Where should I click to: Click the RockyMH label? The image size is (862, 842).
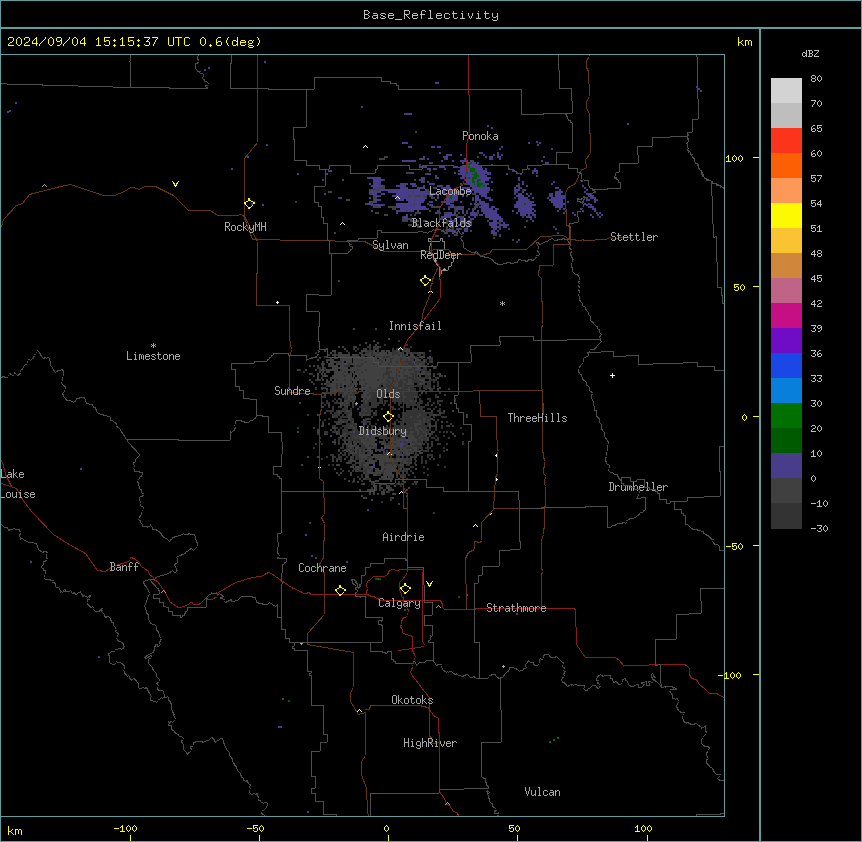[x=245, y=227]
